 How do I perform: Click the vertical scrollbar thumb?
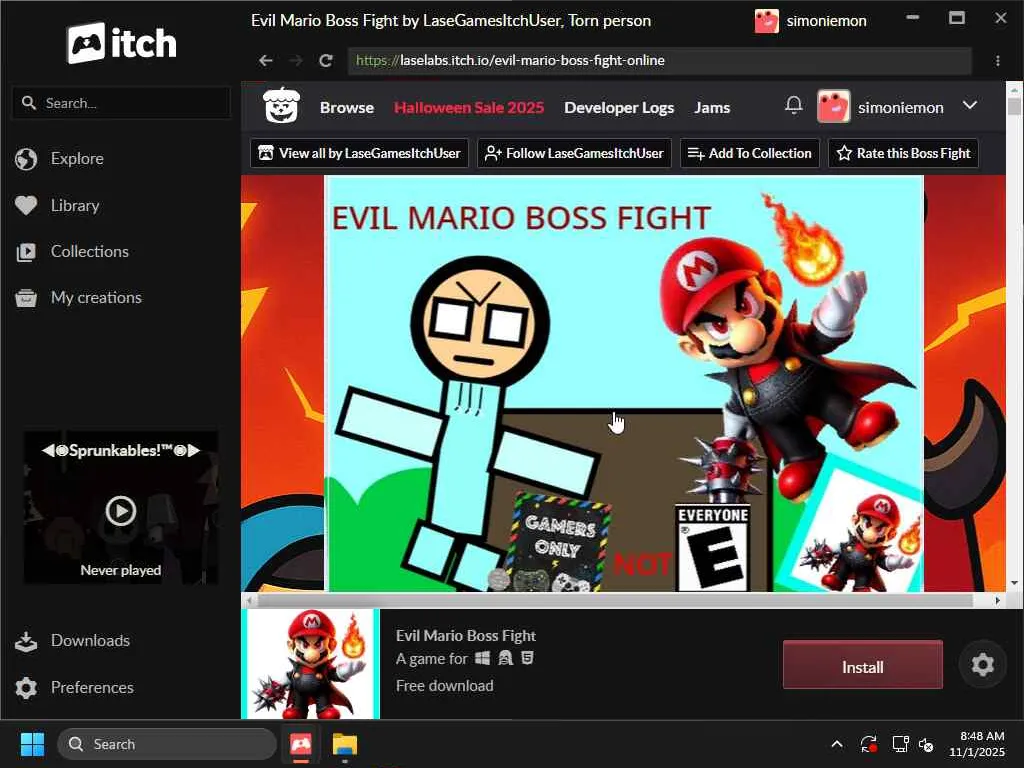click(1014, 106)
